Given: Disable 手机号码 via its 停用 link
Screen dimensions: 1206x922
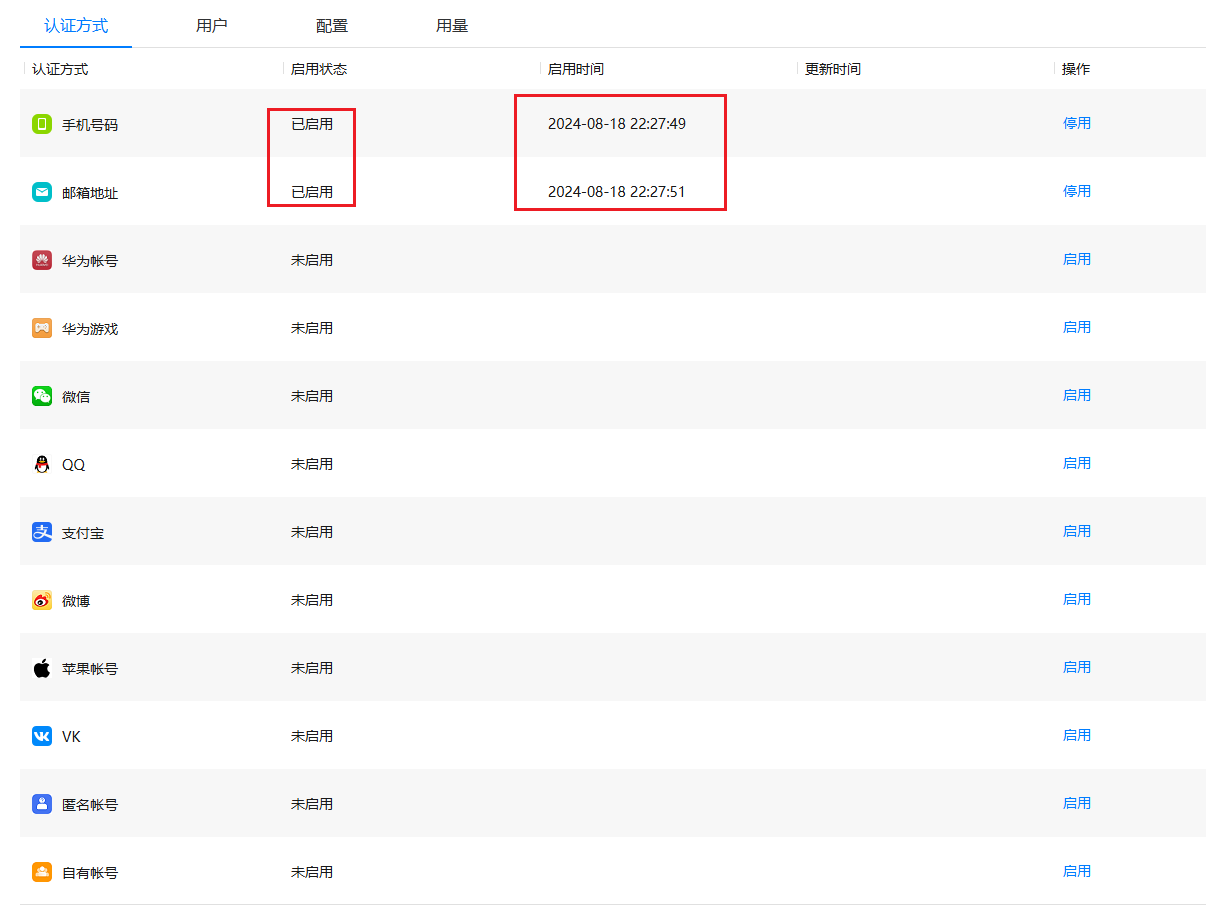Looking at the screenshot, I should point(1077,123).
